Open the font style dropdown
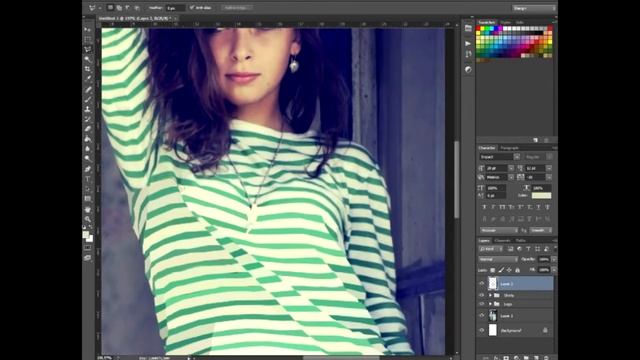The height and width of the screenshot is (360, 640). pyautogui.click(x=550, y=157)
